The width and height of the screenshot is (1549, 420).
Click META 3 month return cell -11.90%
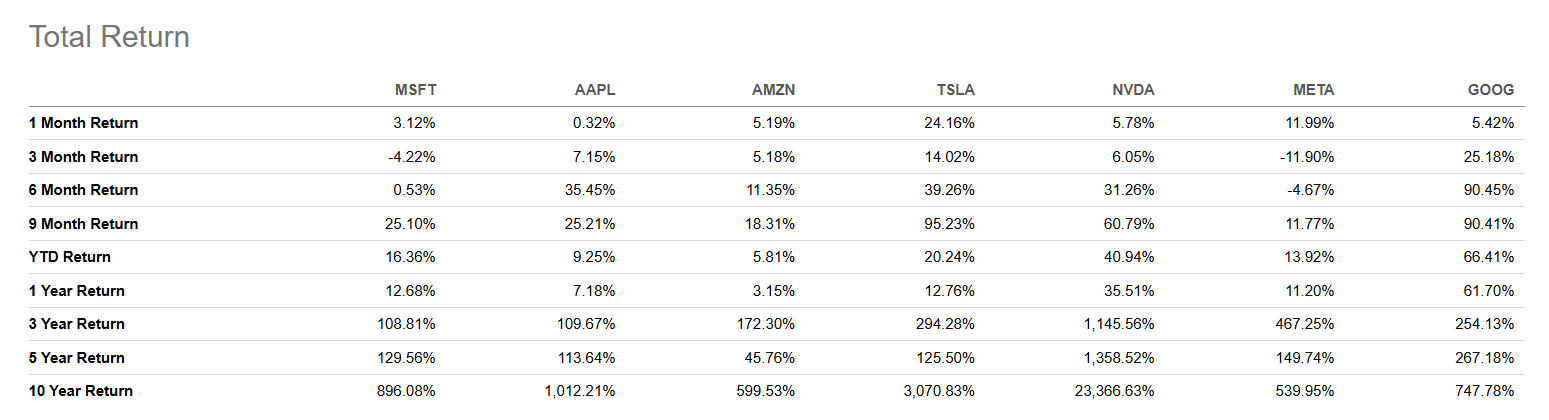[x=1309, y=157]
